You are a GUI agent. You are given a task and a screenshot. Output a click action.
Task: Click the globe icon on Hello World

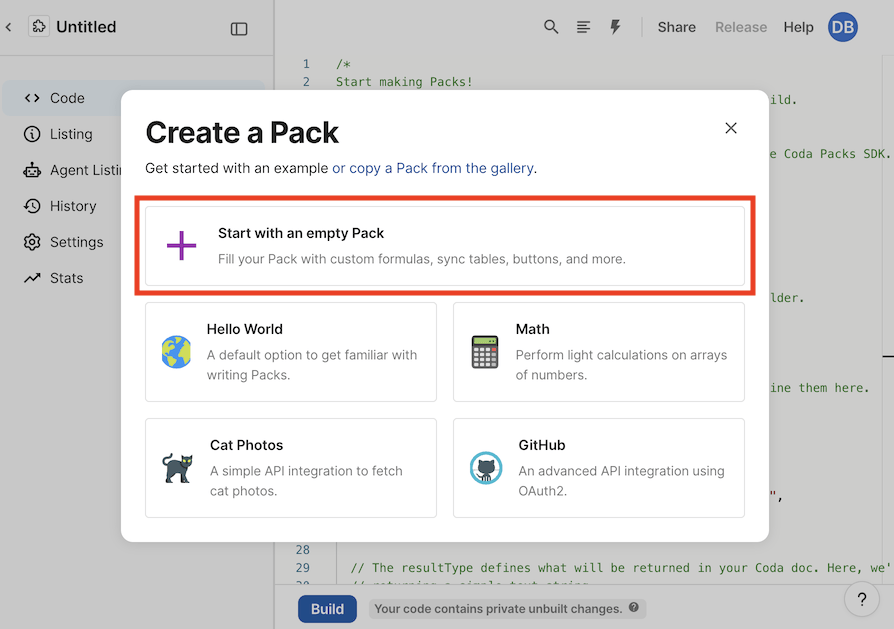176,352
